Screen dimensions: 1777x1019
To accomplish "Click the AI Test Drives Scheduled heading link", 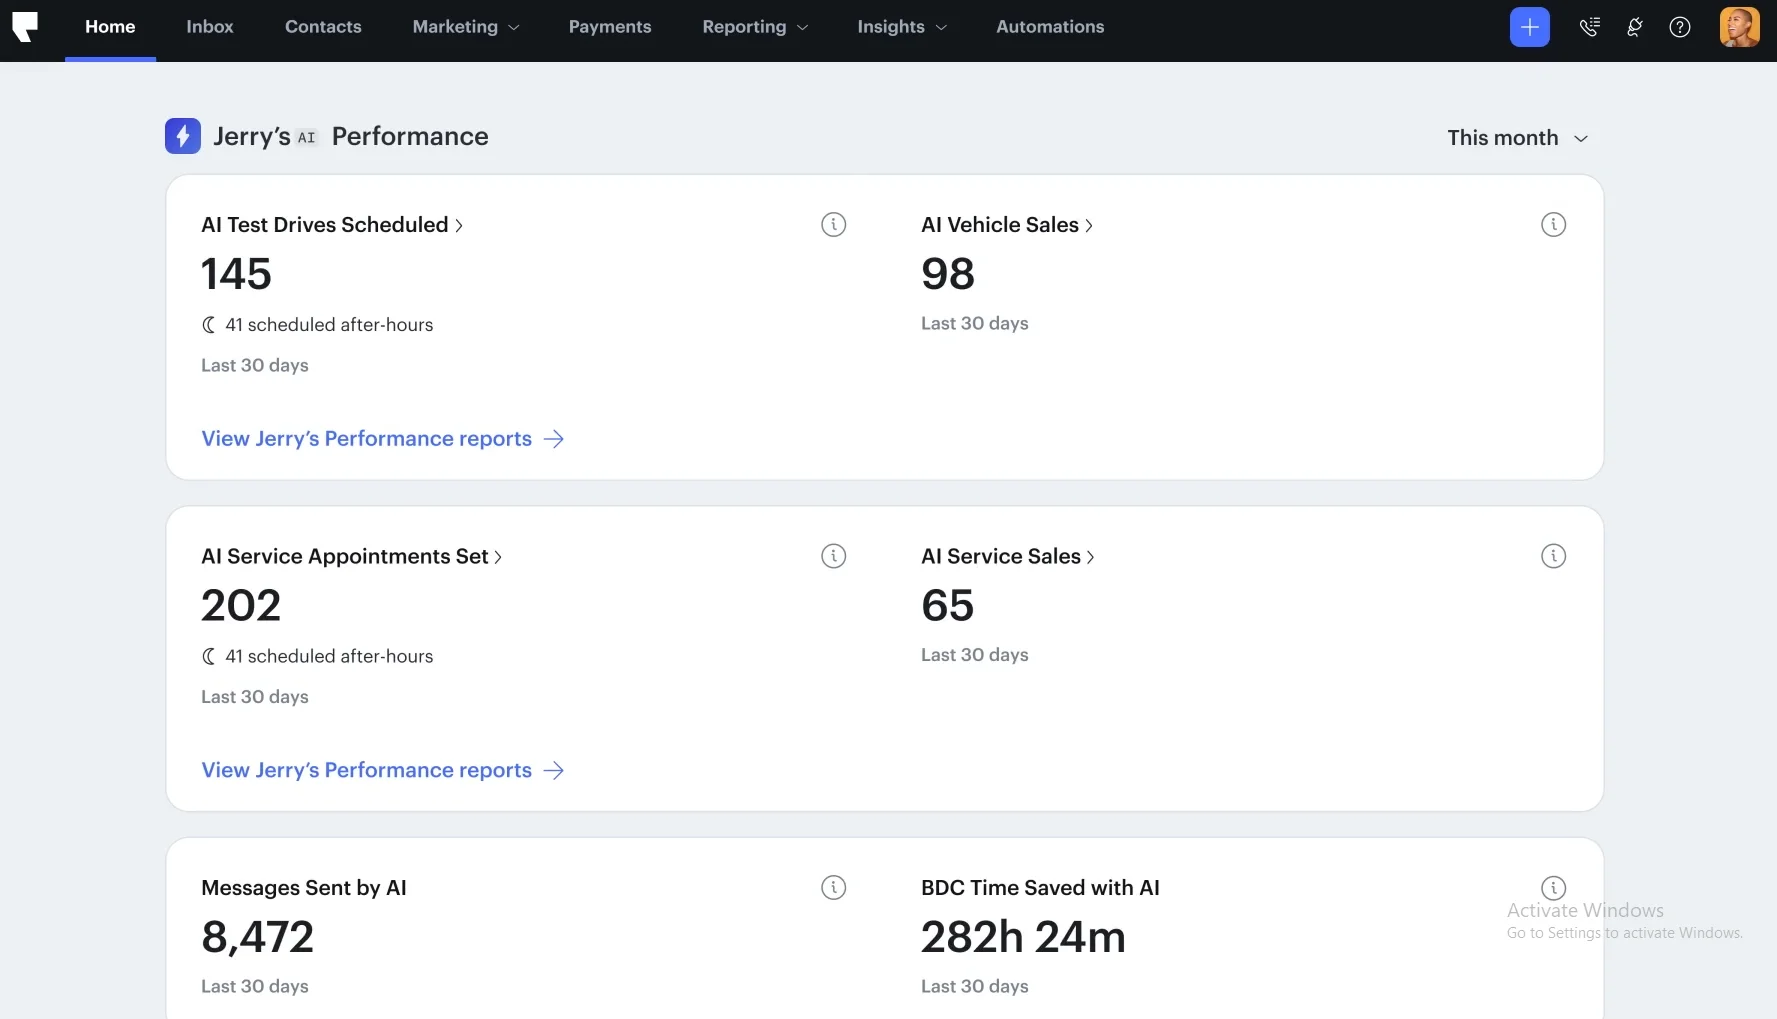I will 323,224.
